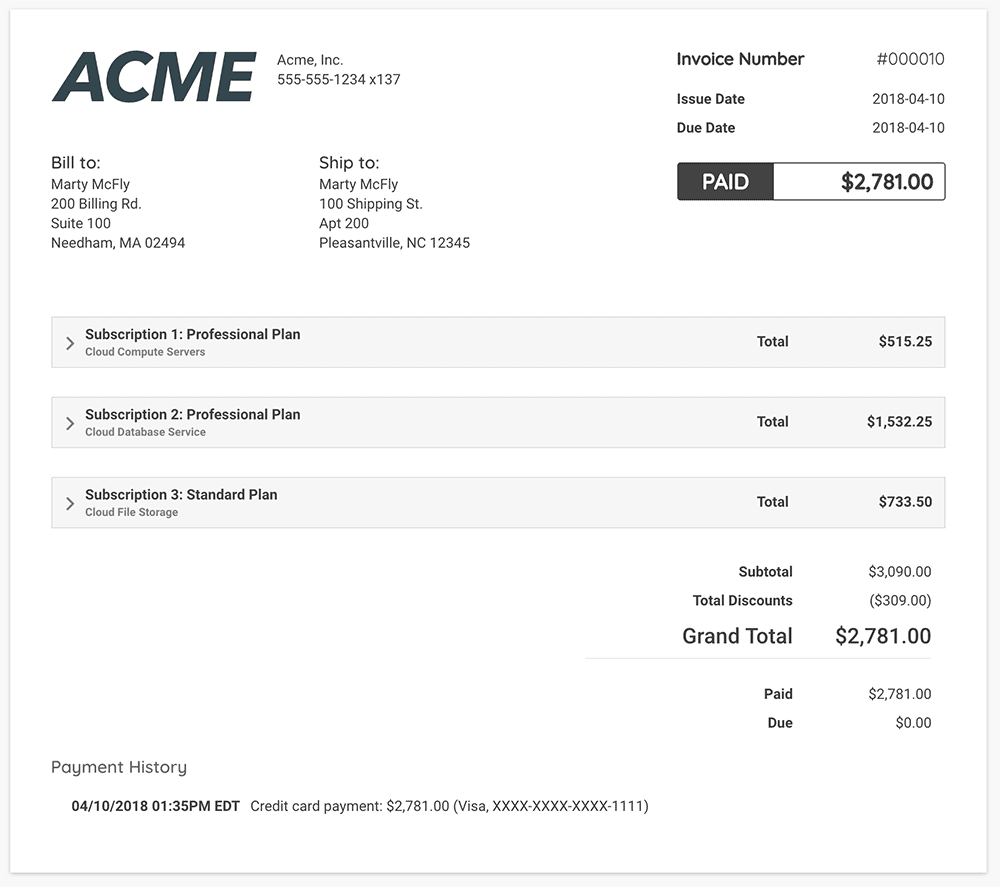The height and width of the screenshot is (887, 1000).
Task: Click the Payment History heading
Action: point(119,767)
